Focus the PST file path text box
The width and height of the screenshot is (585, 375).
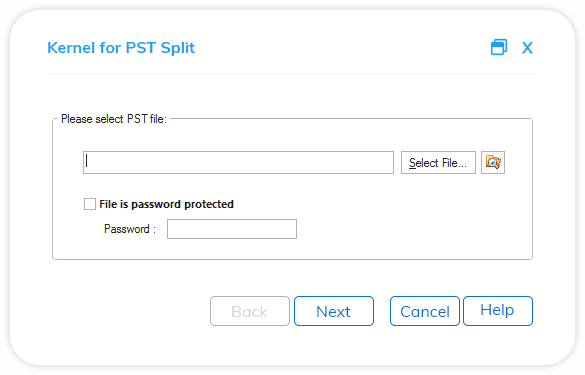(238, 162)
